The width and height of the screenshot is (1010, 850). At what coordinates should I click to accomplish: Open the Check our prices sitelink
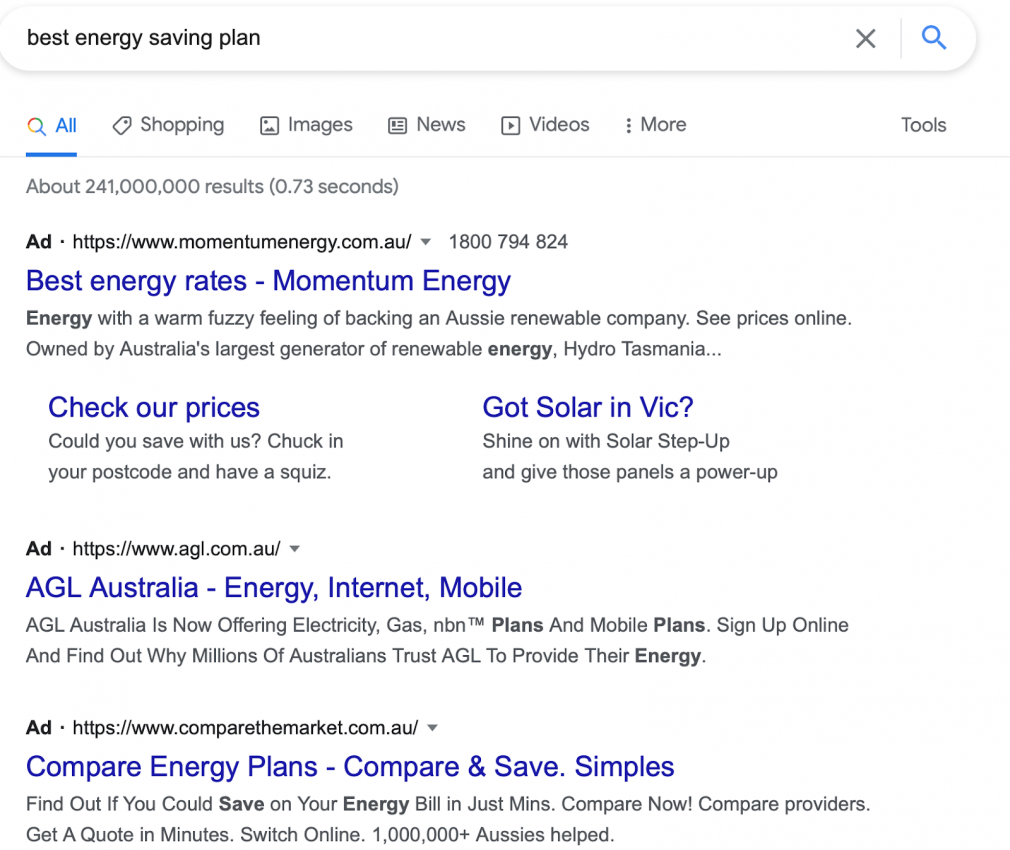click(154, 408)
